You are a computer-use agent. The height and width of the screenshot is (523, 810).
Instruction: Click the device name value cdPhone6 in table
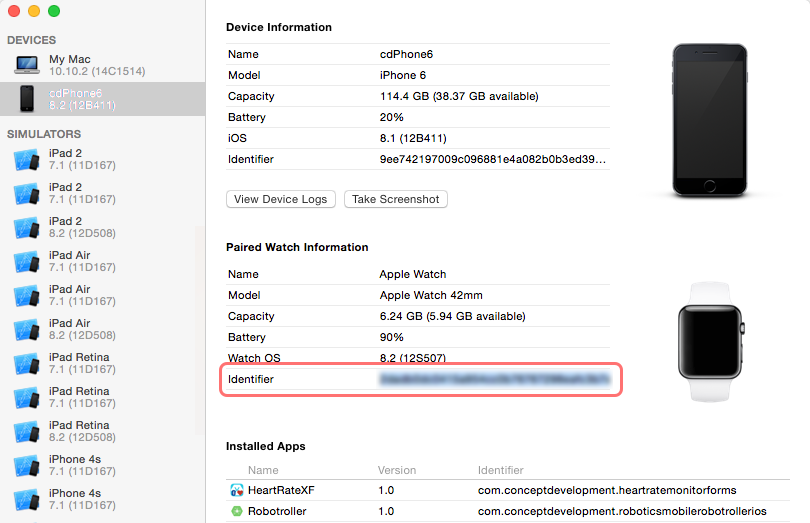[406, 54]
